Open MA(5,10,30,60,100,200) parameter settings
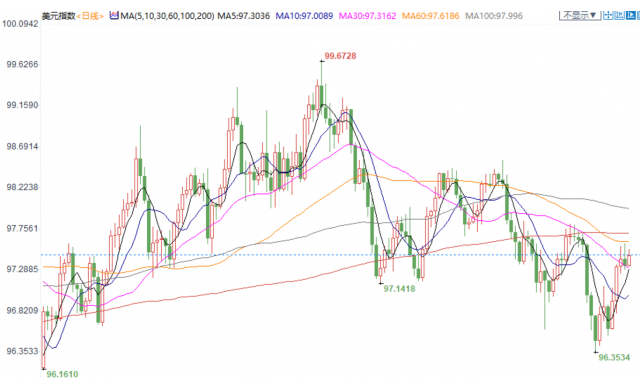Screen dimensions: 640x390 (x=167, y=16)
